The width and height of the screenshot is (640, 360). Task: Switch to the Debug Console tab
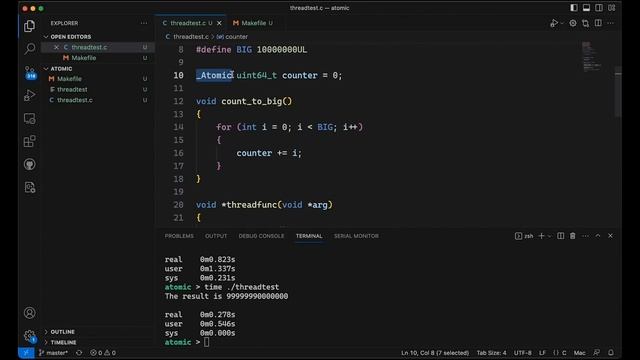coord(261,236)
